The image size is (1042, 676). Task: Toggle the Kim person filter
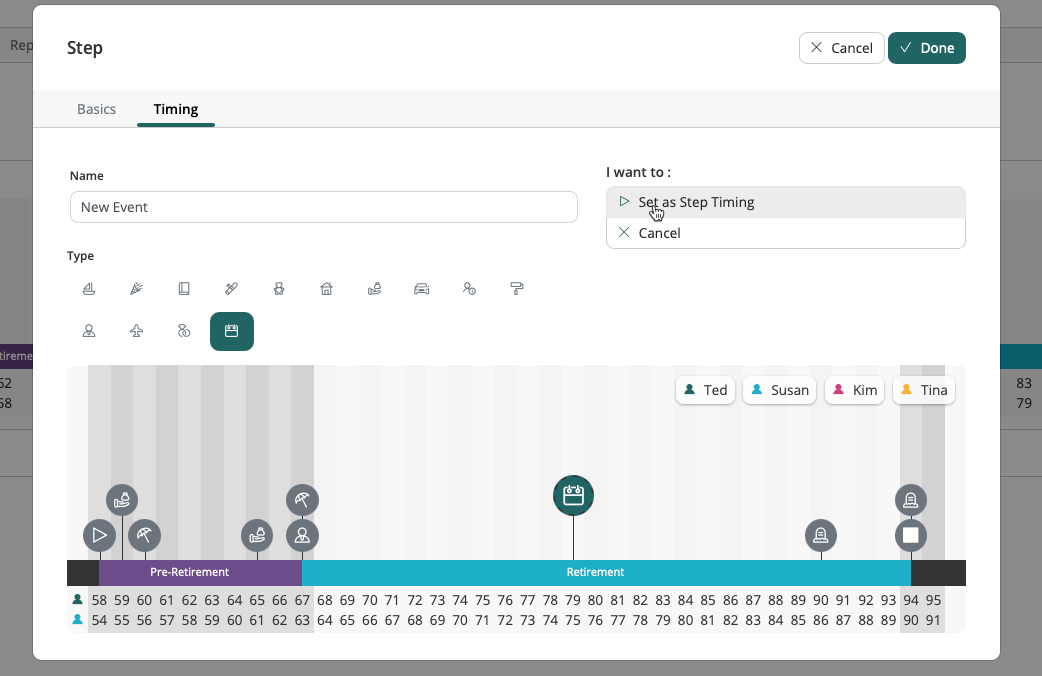pyautogui.click(x=854, y=390)
